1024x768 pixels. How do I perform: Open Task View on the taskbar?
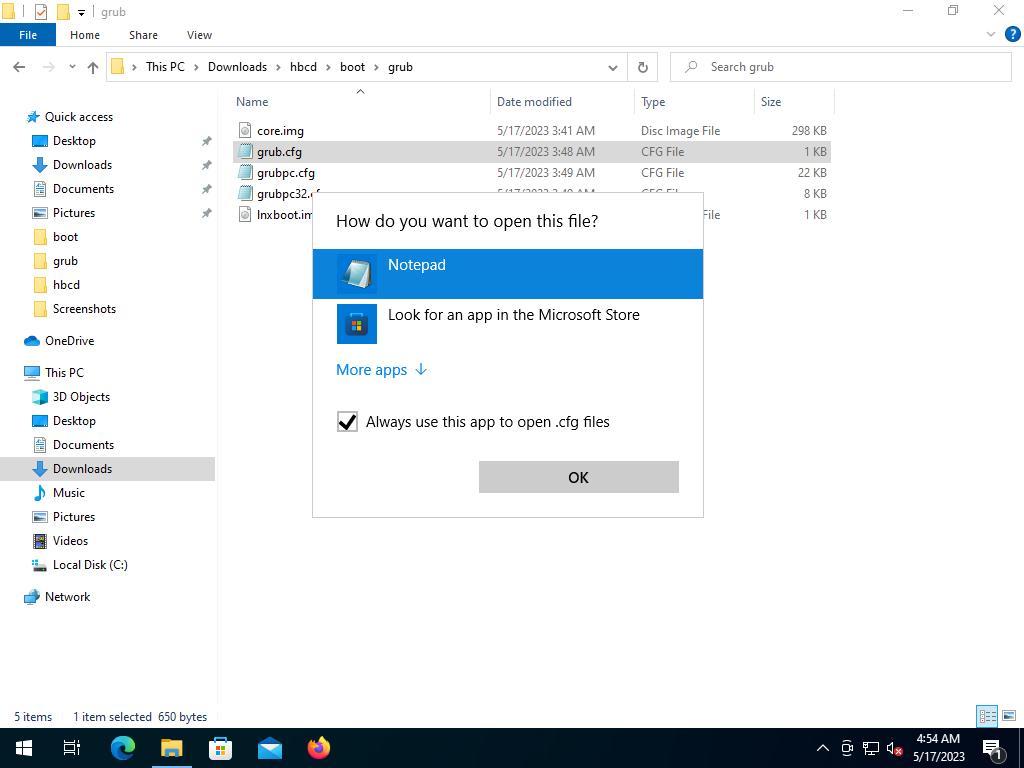72,748
